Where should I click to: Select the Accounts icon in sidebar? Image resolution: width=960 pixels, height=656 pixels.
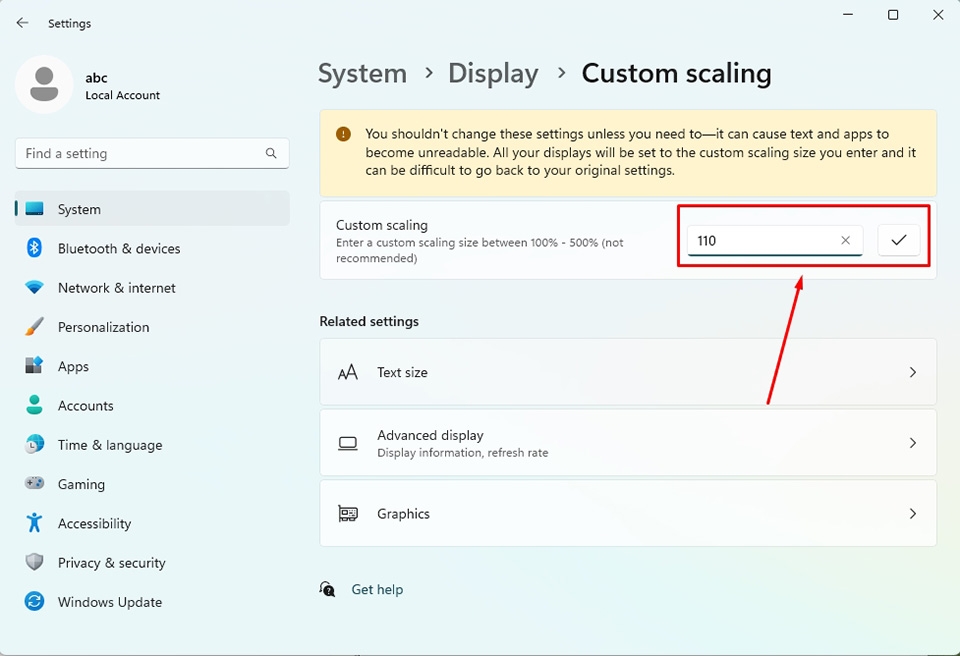pyautogui.click(x=32, y=405)
